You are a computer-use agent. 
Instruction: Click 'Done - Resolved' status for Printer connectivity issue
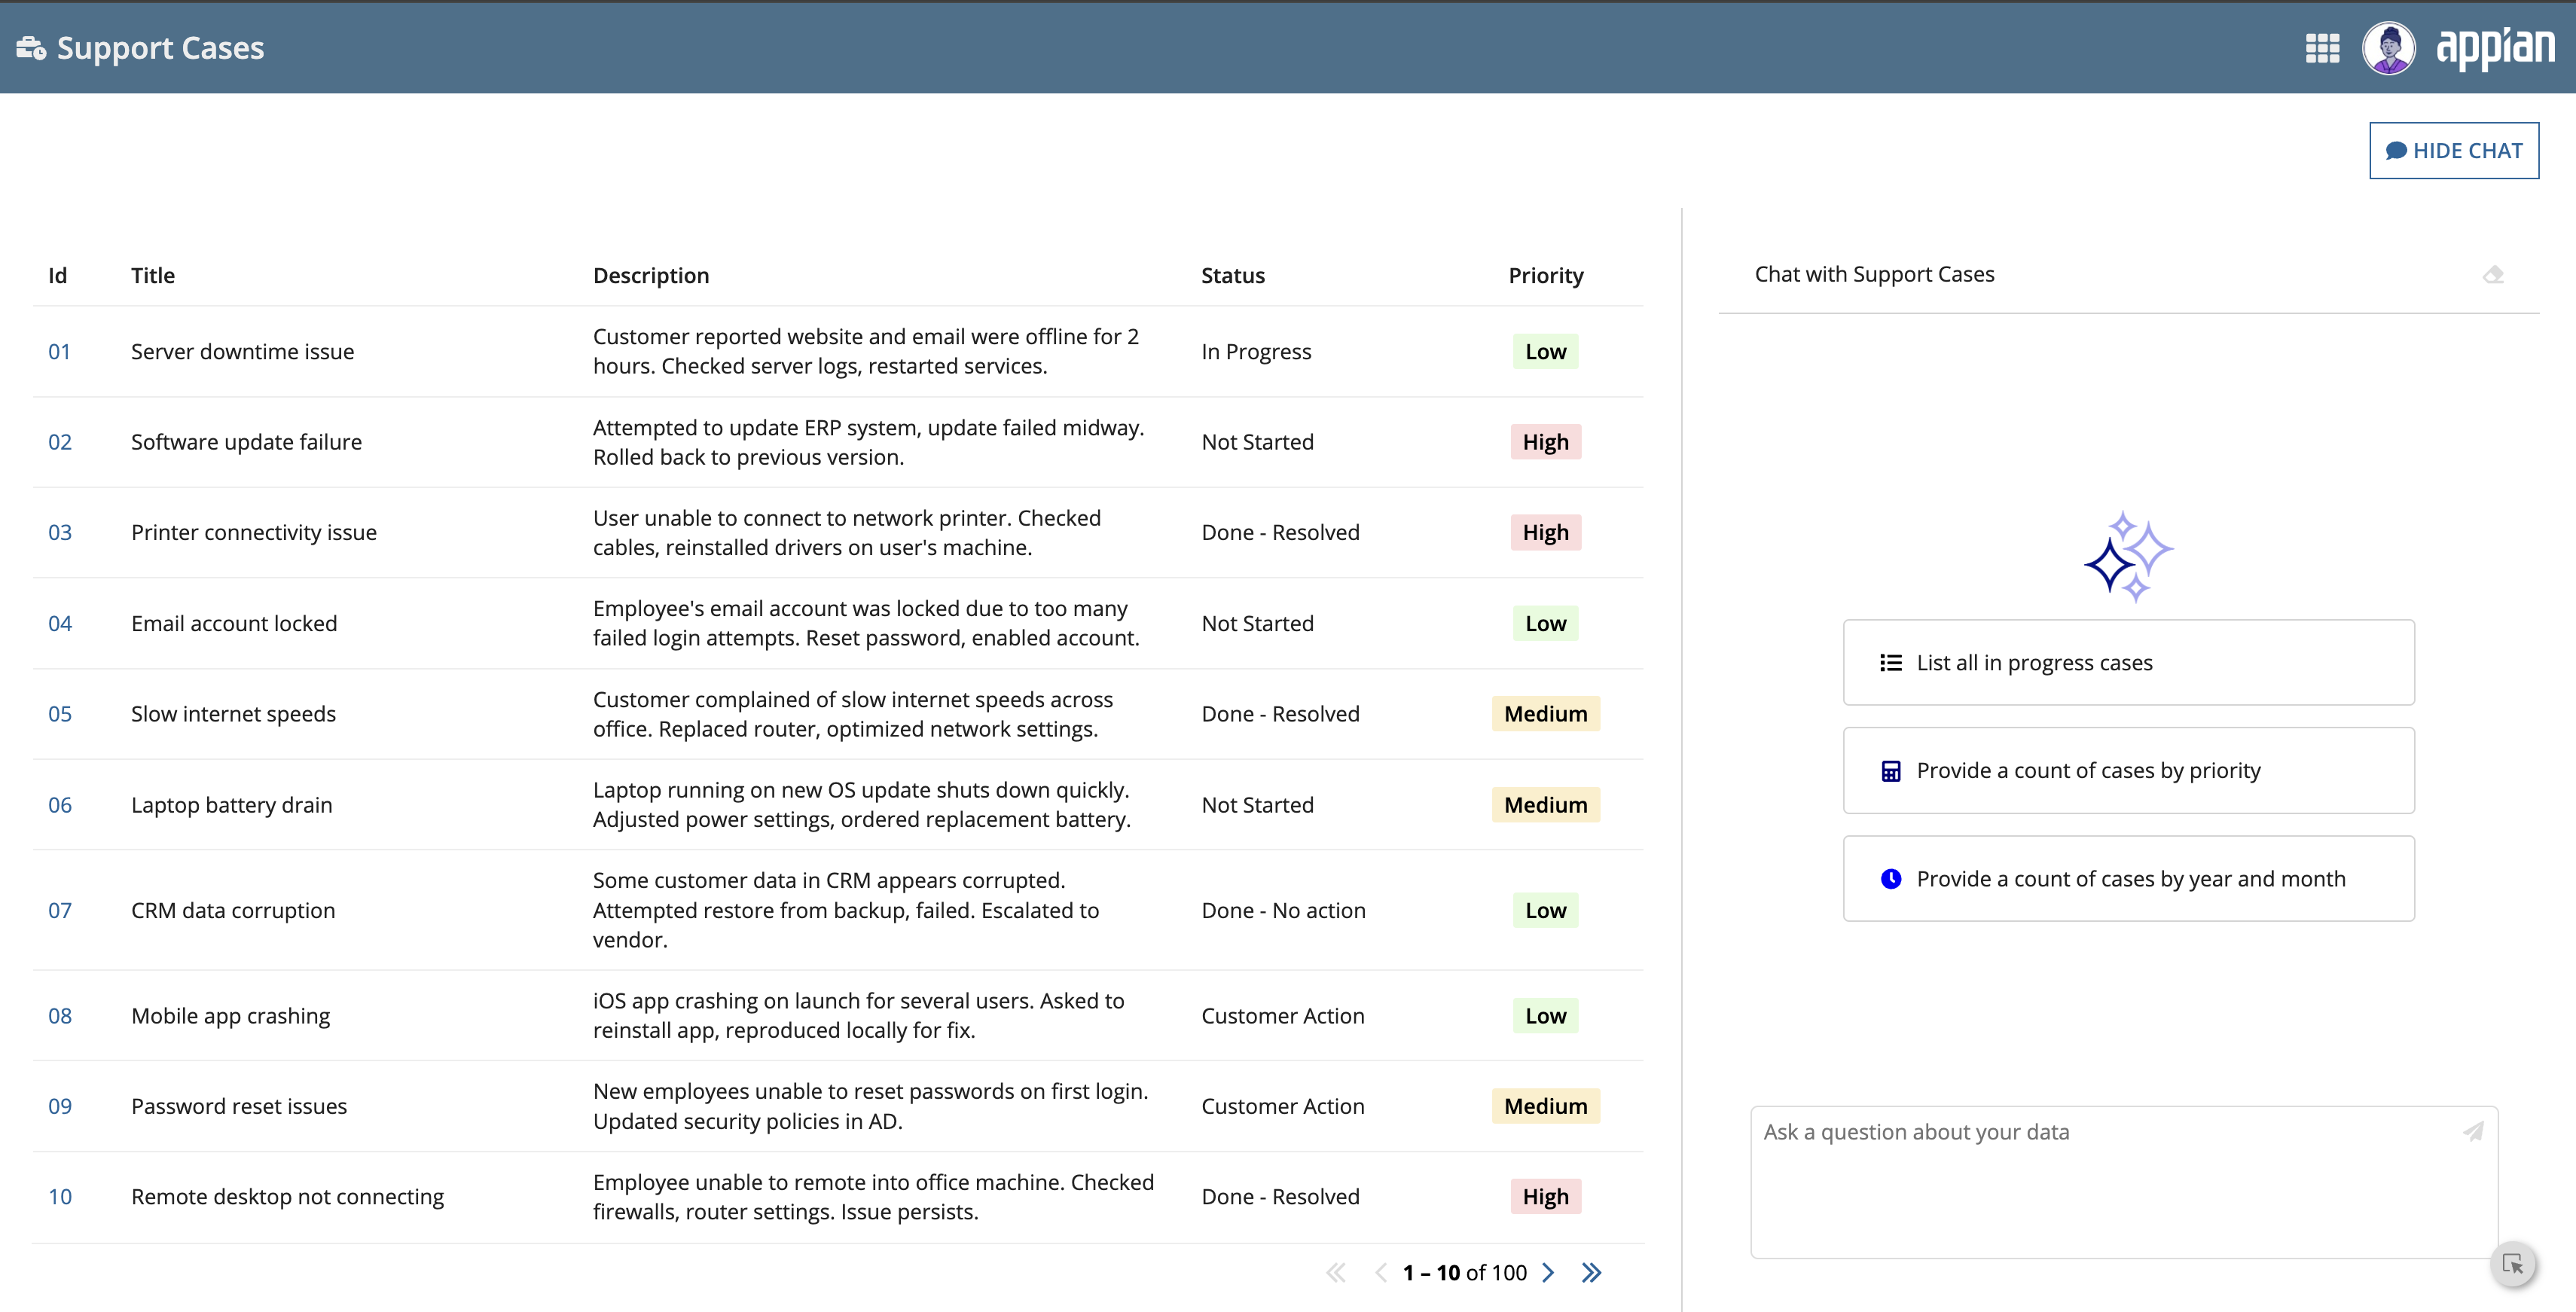[x=1280, y=533]
